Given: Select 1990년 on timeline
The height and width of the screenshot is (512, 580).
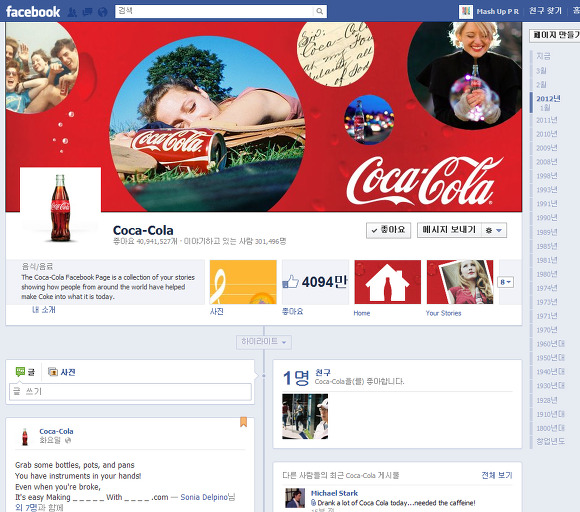Looking at the screenshot, I should point(547,218).
